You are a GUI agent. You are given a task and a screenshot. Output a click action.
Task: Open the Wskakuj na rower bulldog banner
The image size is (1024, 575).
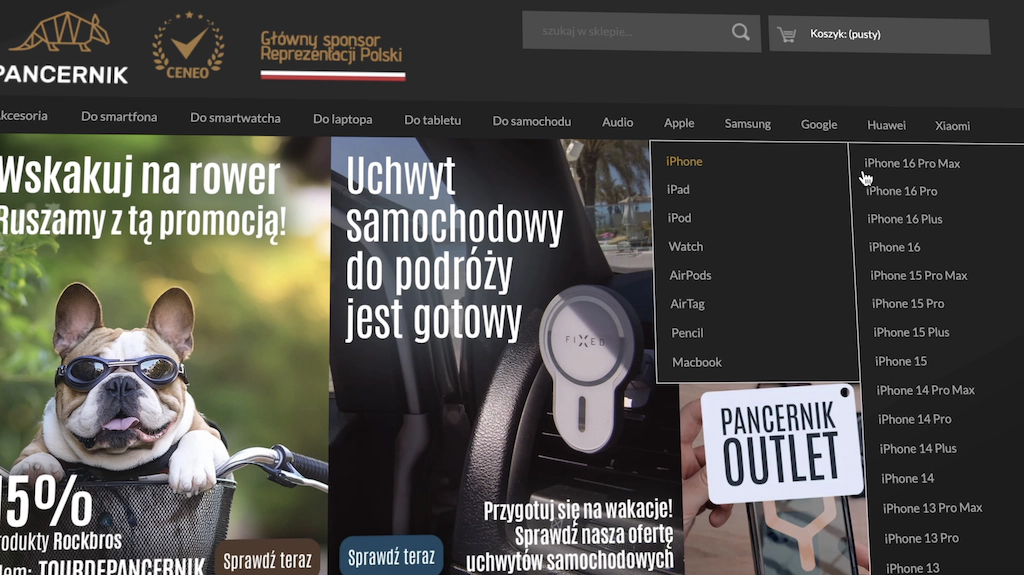tap(163, 355)
